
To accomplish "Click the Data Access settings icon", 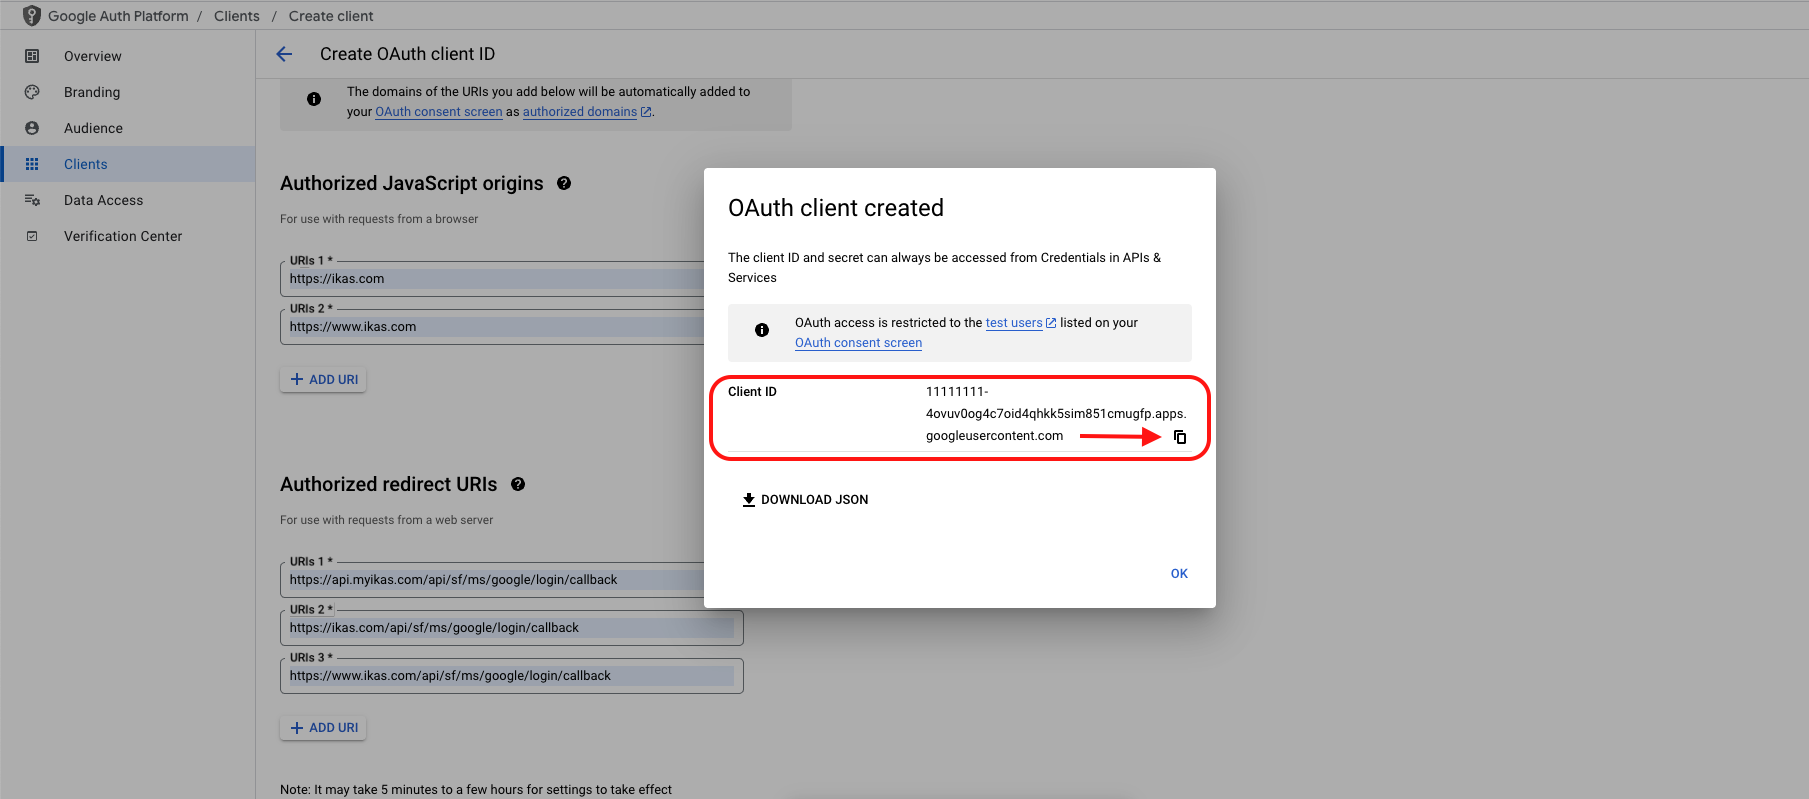I will tap(32, 200).
